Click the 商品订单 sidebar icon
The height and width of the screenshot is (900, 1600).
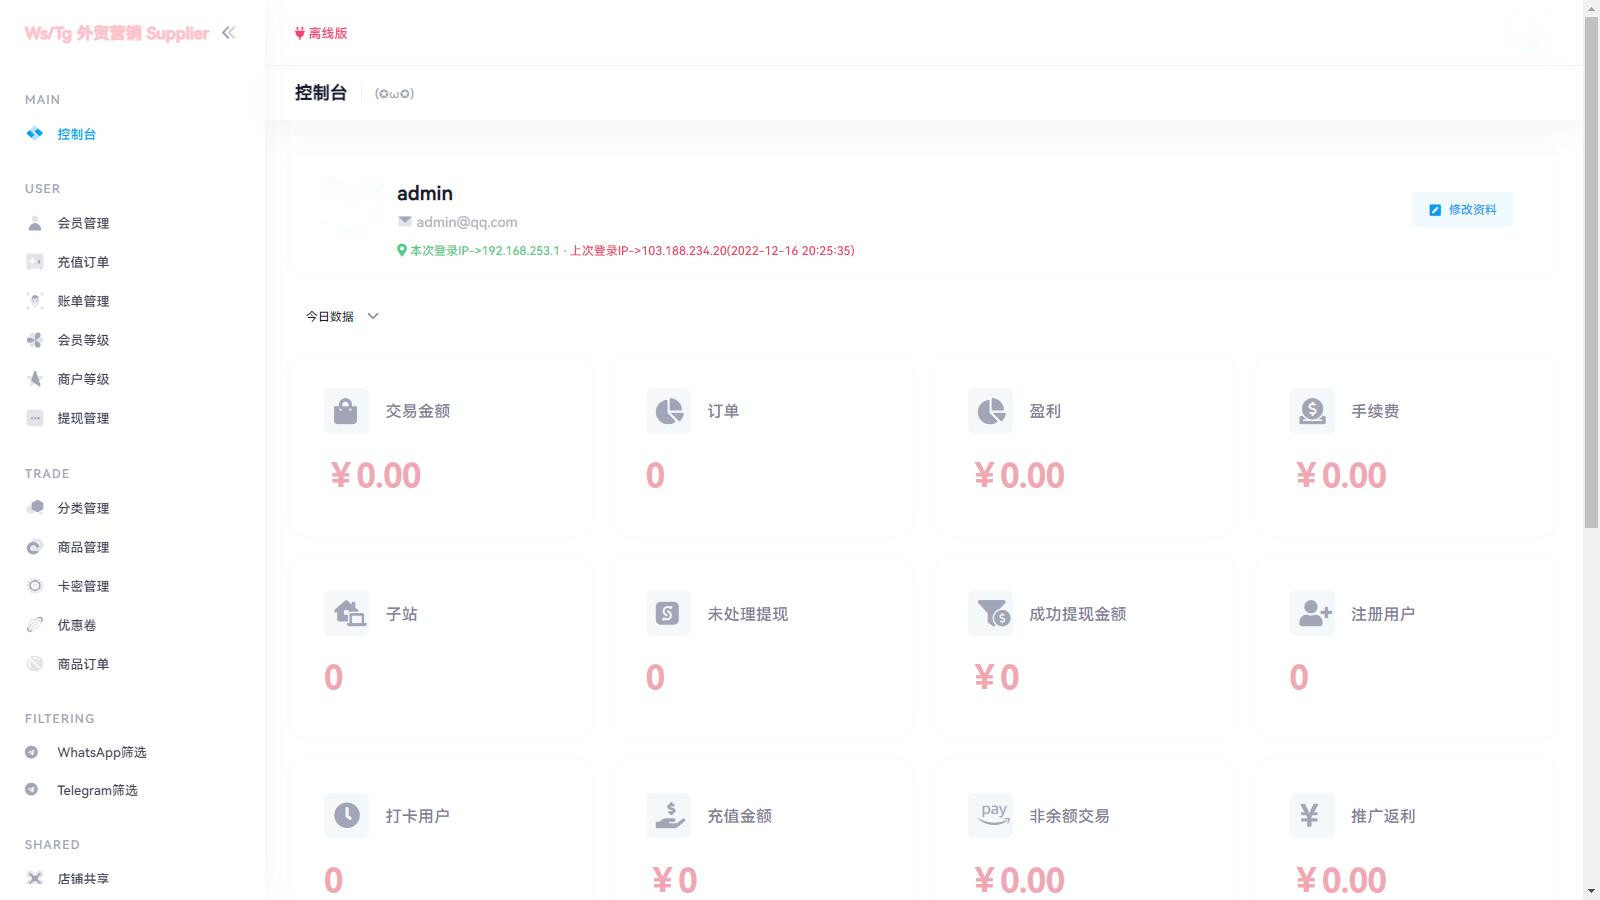35,664
